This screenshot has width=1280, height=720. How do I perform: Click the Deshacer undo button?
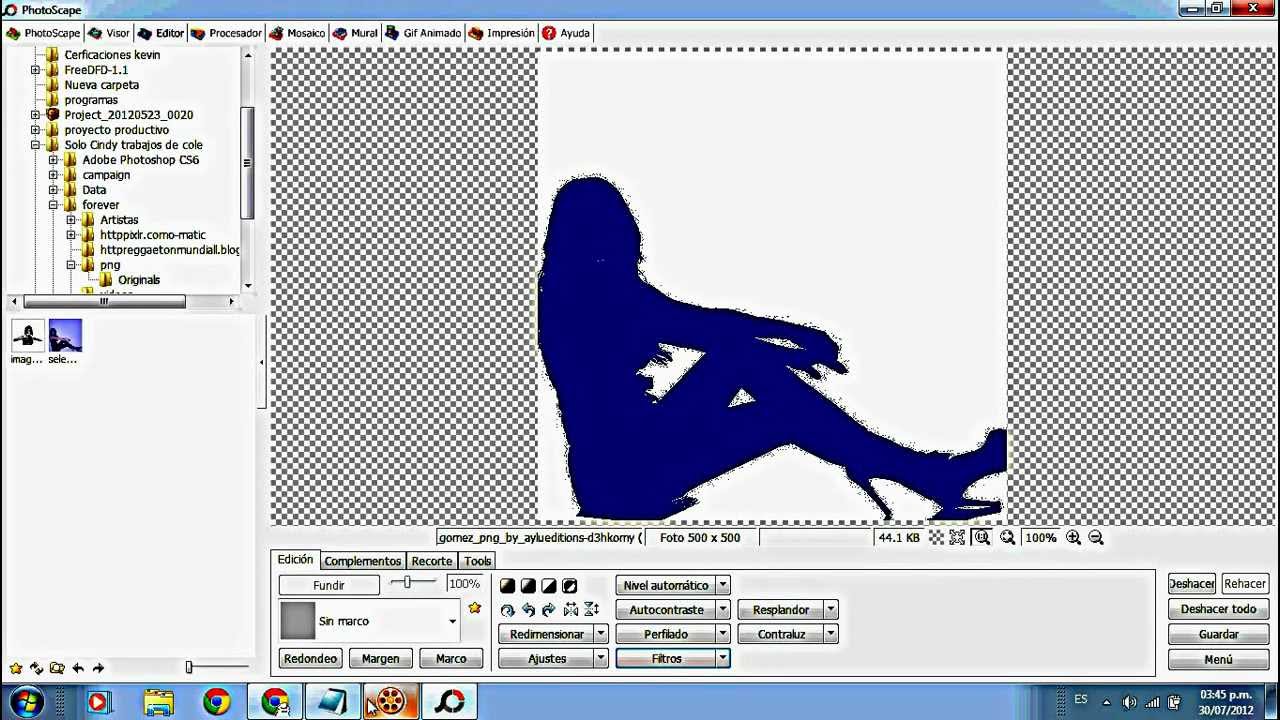click(1191, 584)
